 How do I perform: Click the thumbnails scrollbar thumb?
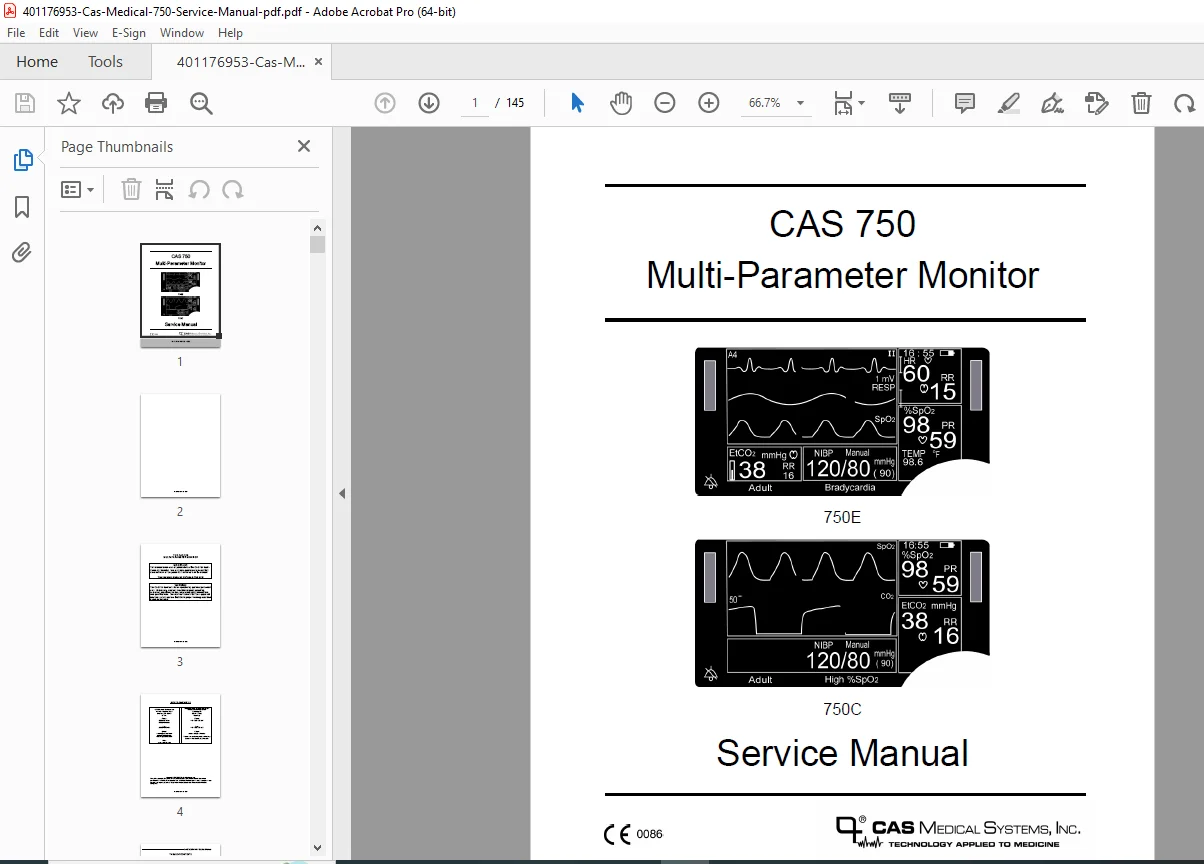point(317,245)
